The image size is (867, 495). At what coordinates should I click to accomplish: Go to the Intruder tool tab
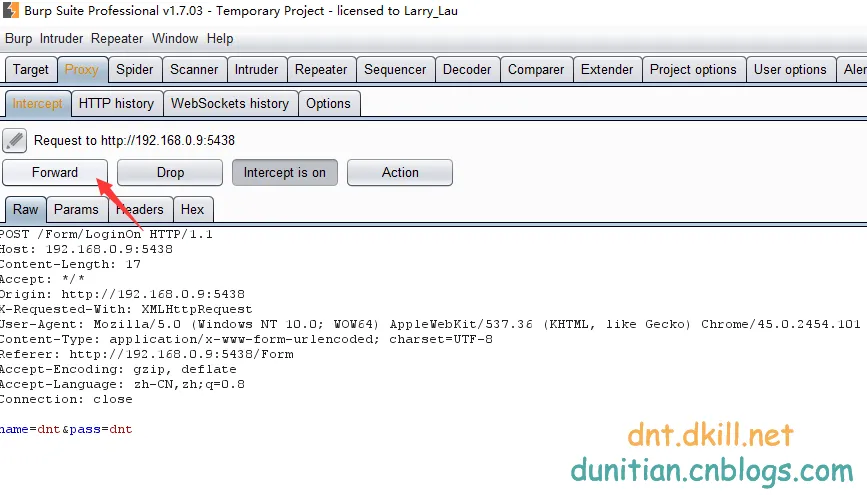tap(256, 70)
